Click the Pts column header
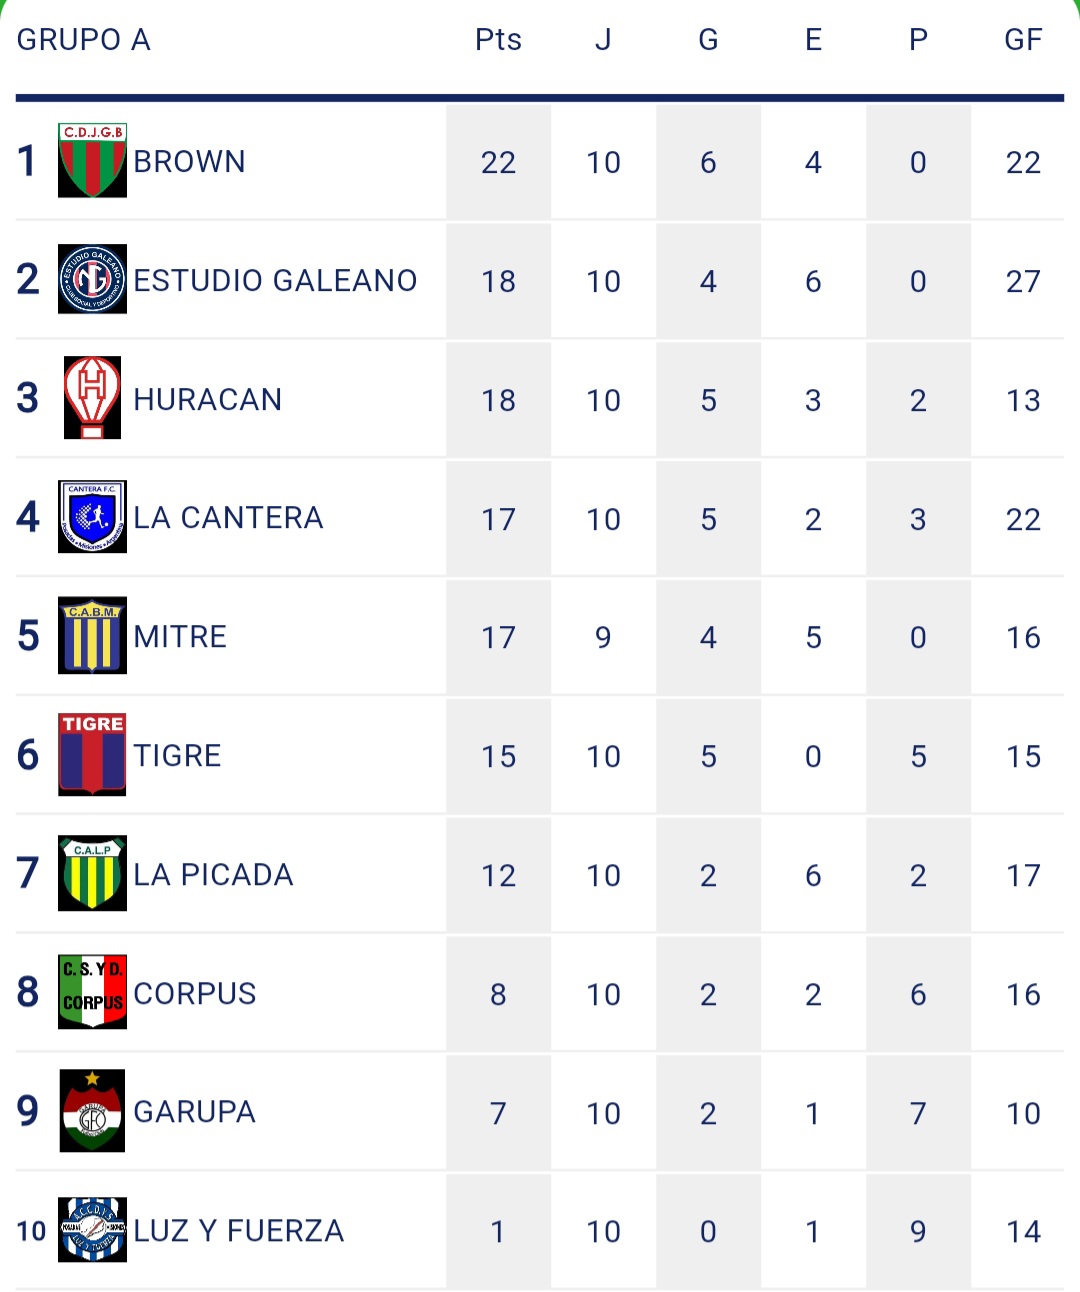 498,40
